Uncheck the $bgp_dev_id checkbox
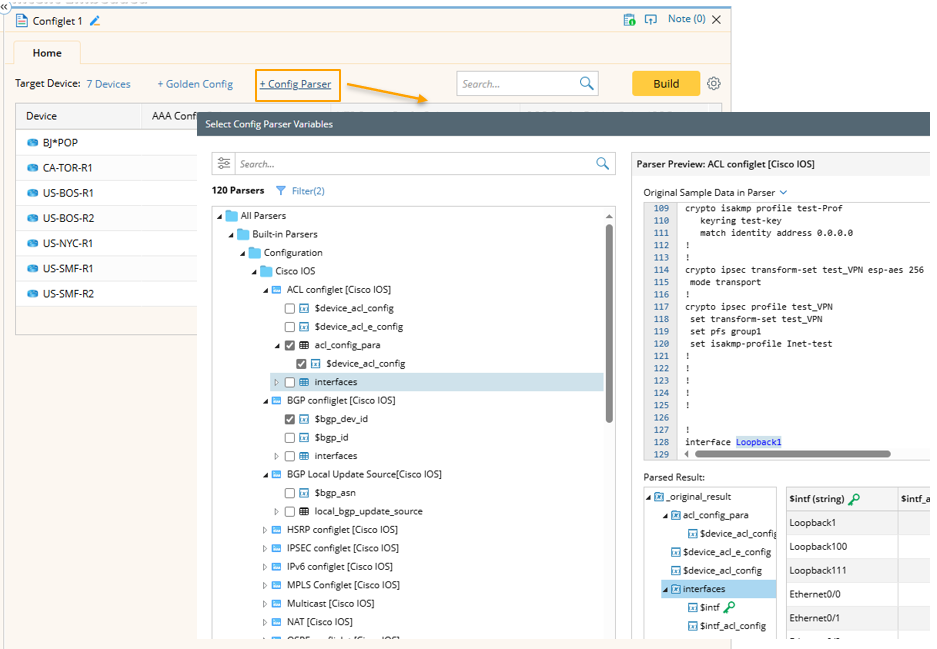This screenshot has height=649, width=937. pos(290,419)
